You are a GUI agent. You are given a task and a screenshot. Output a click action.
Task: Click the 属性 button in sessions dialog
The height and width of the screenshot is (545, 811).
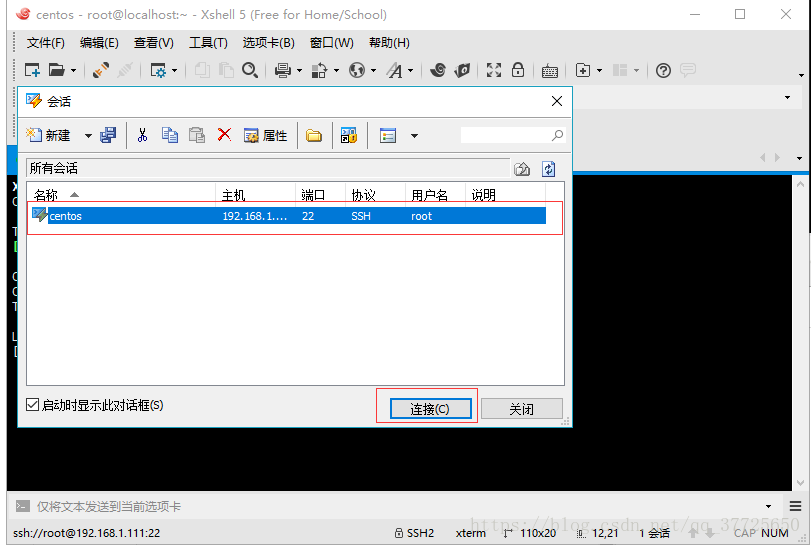coord(265,135)
